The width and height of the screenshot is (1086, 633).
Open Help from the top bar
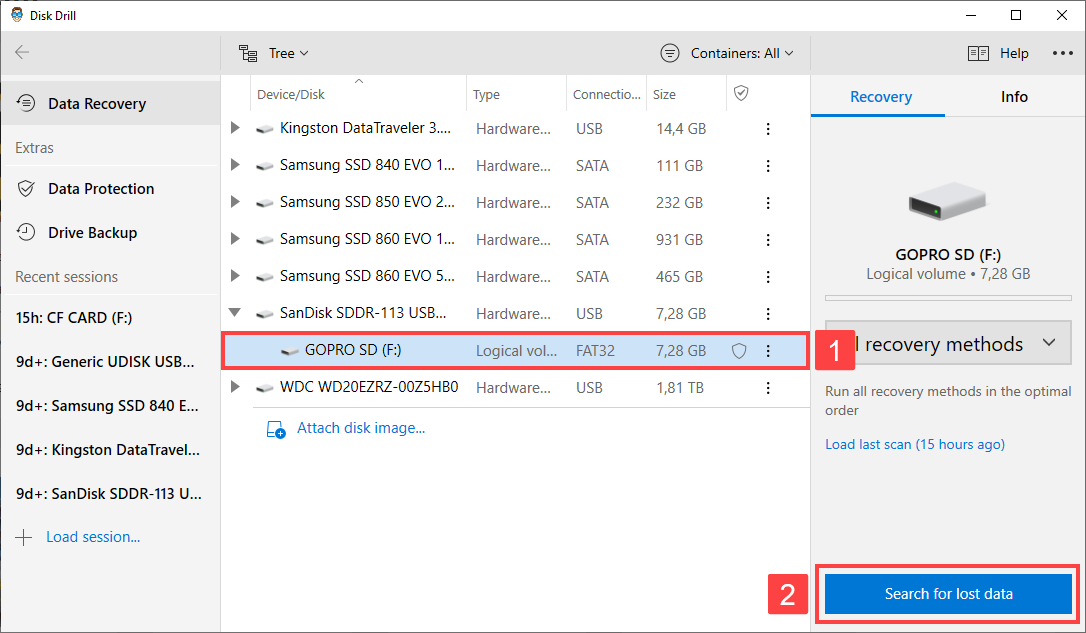pos(998,53)
